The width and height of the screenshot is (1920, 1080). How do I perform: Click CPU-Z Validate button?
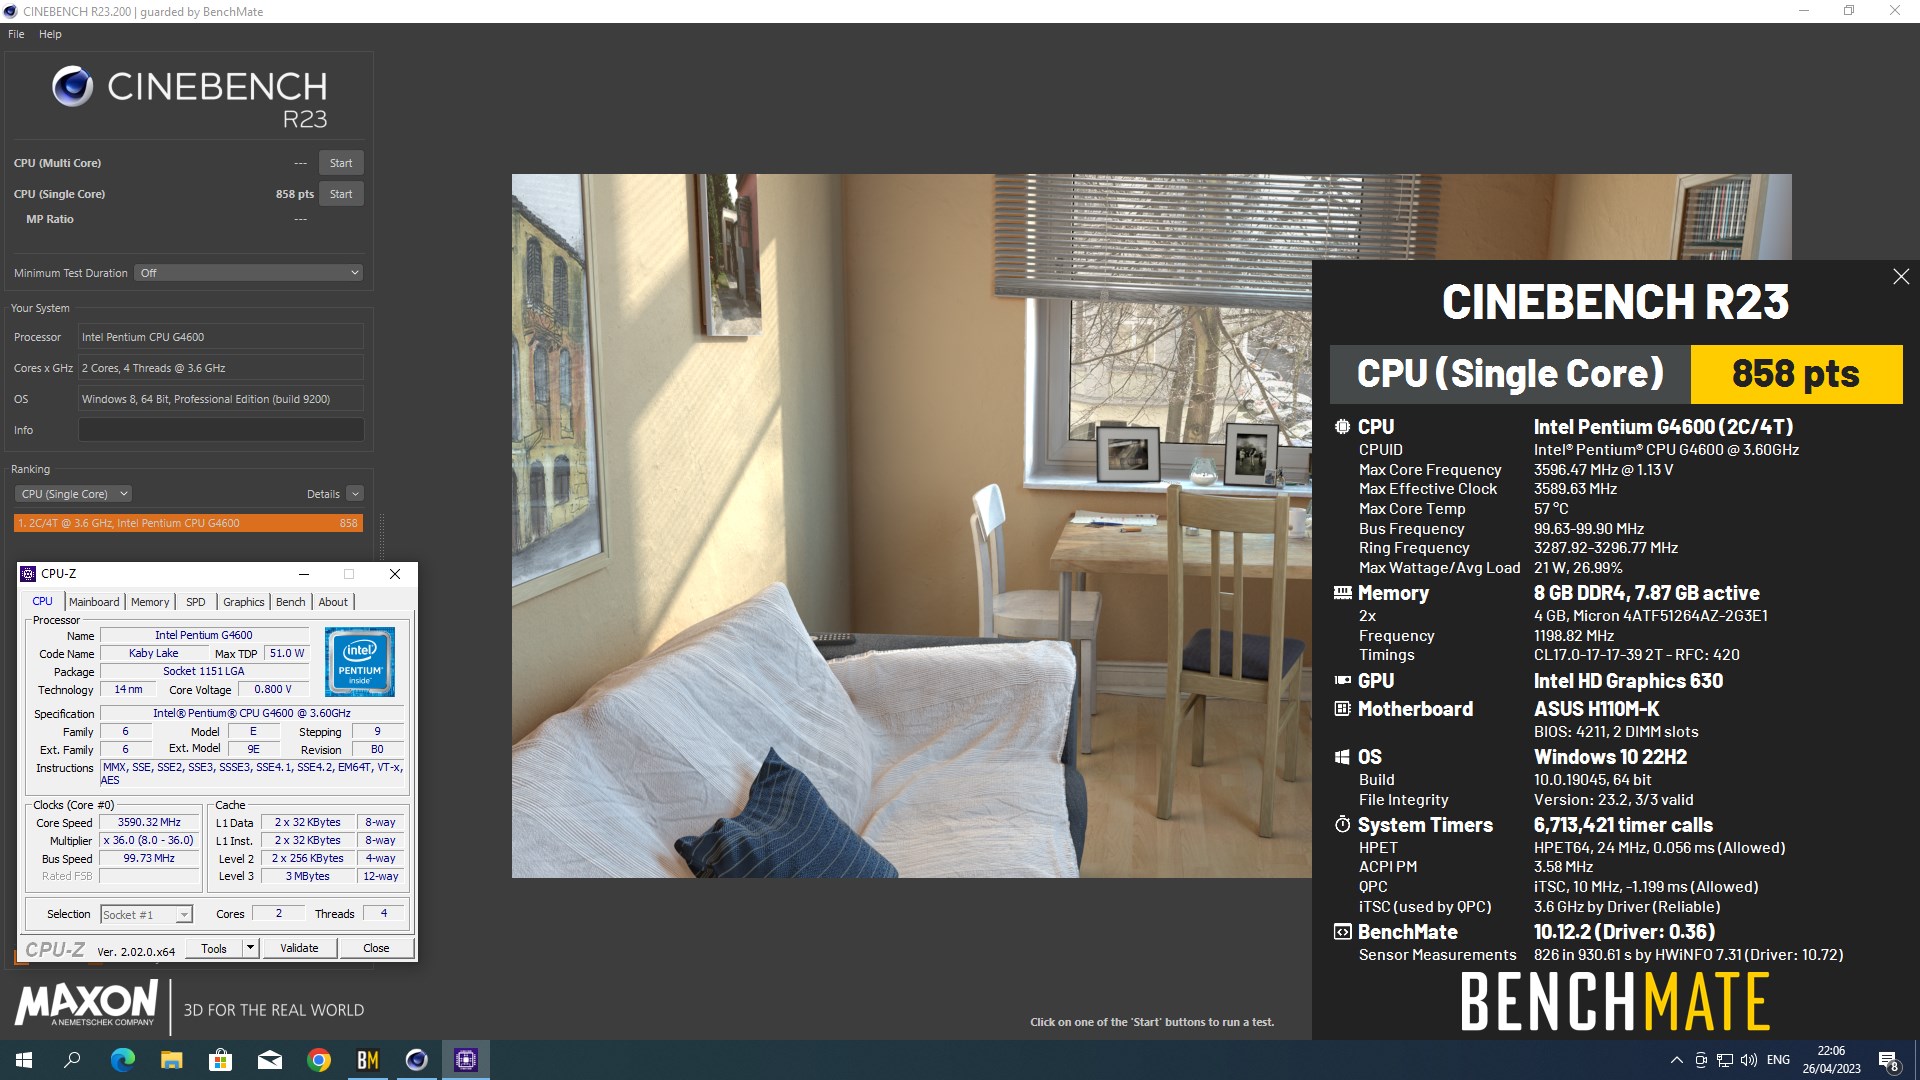tap(299, 949)
